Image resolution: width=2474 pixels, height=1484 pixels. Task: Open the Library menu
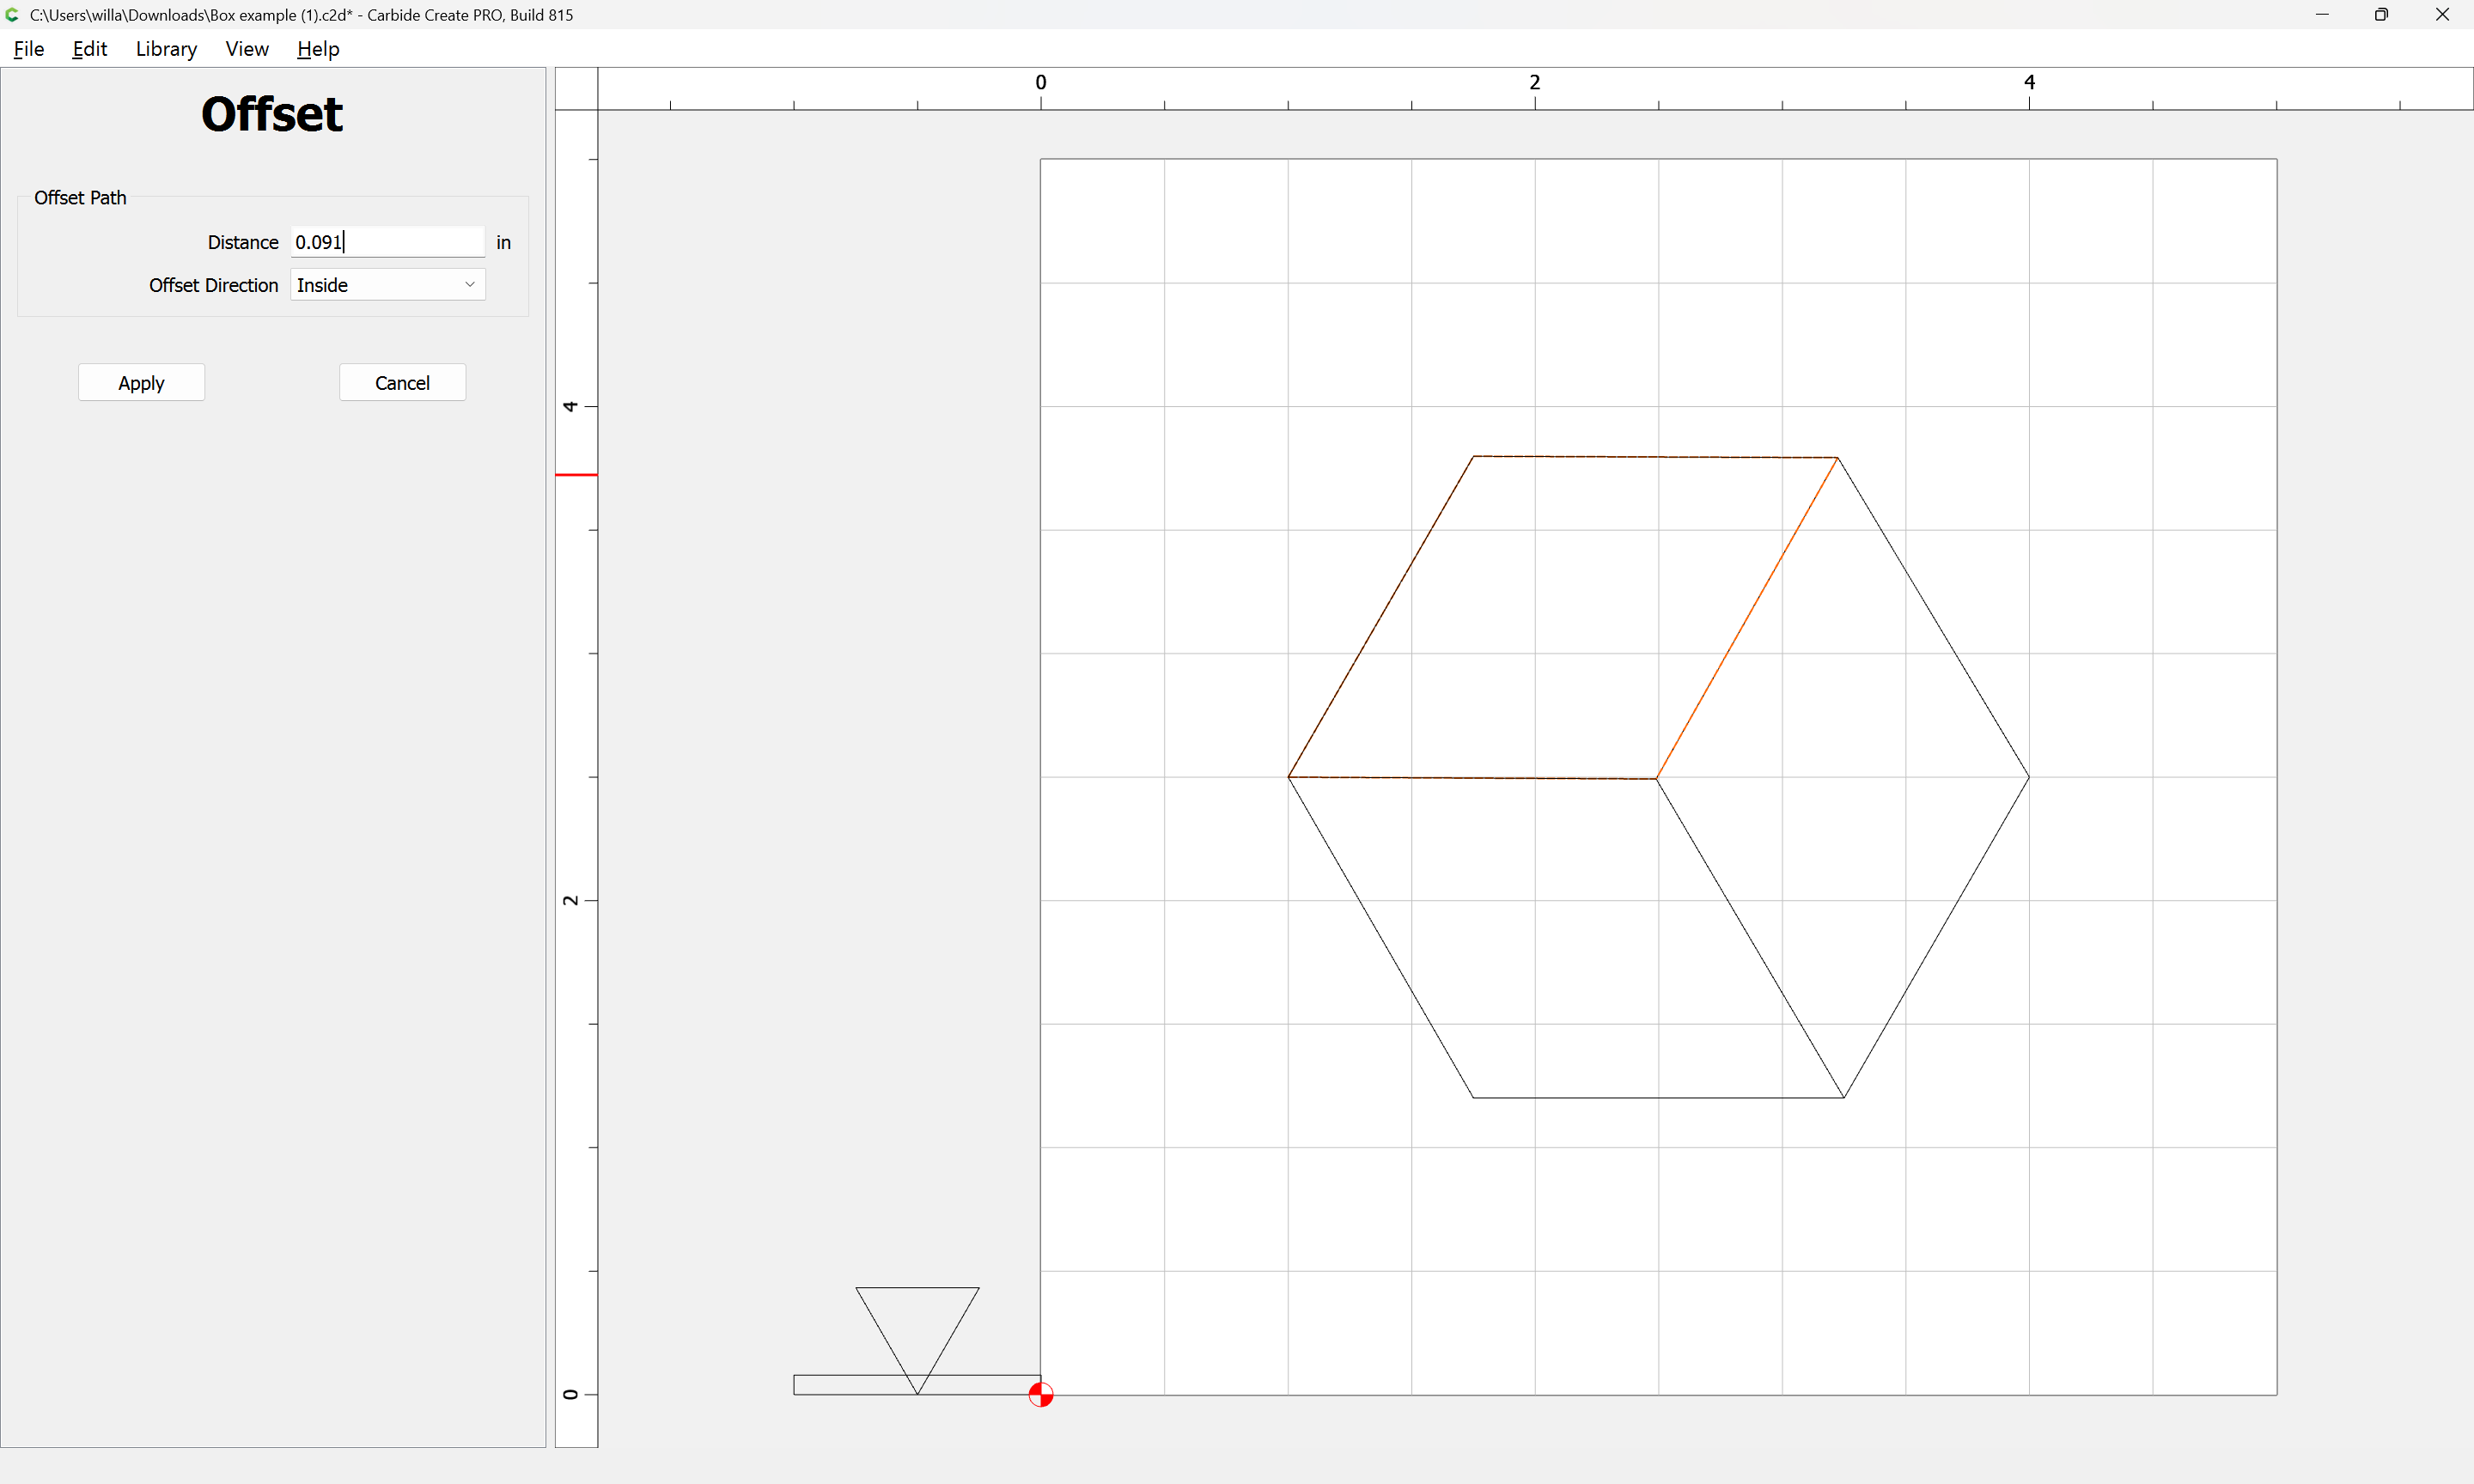(166, 49)
